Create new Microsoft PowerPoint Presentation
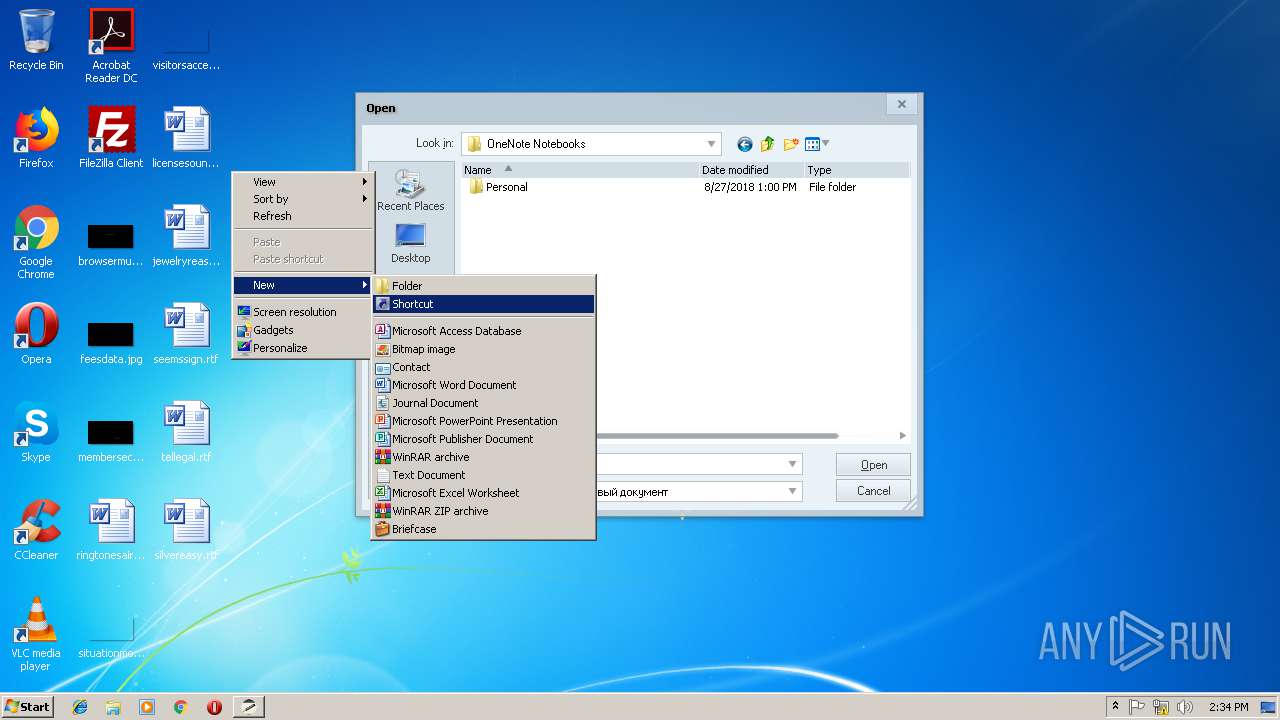The image size is (1280, 720). point(484,421)
